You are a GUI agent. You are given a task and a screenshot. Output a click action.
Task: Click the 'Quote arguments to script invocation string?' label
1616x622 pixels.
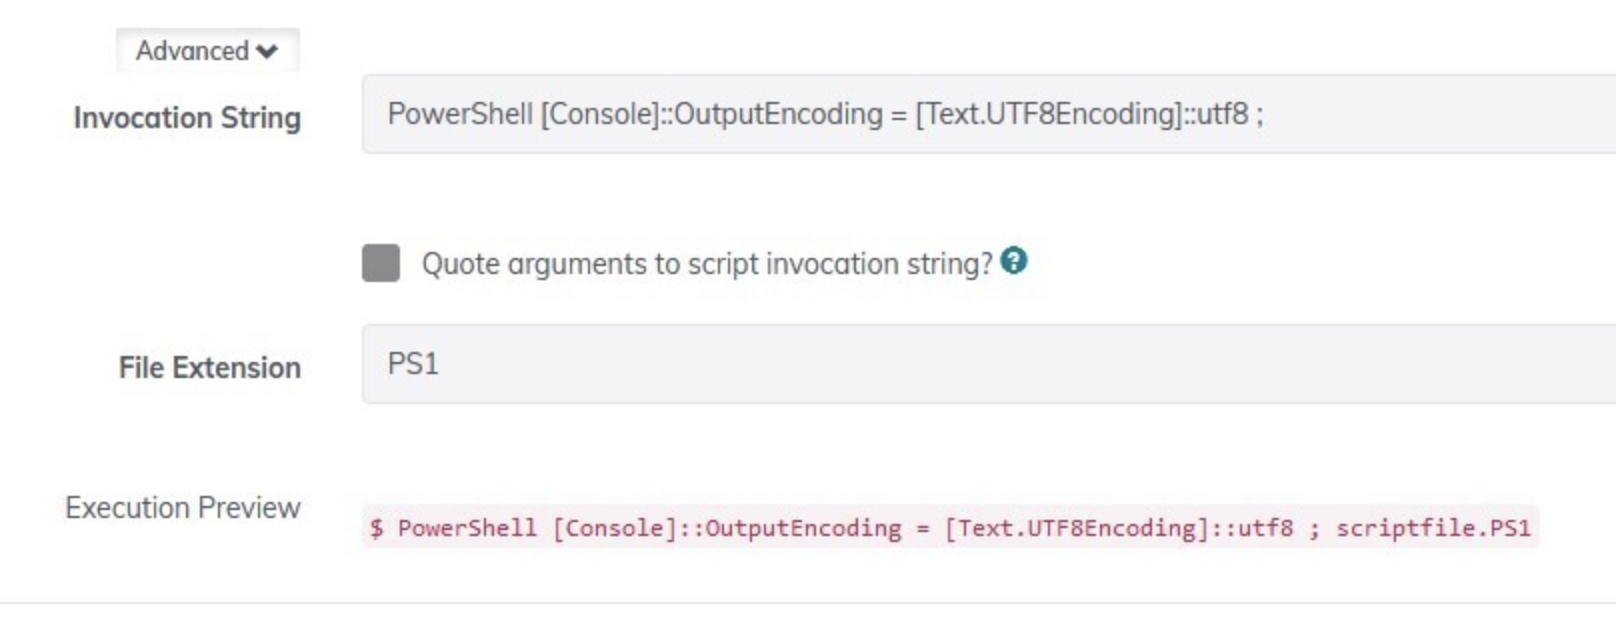707,264
